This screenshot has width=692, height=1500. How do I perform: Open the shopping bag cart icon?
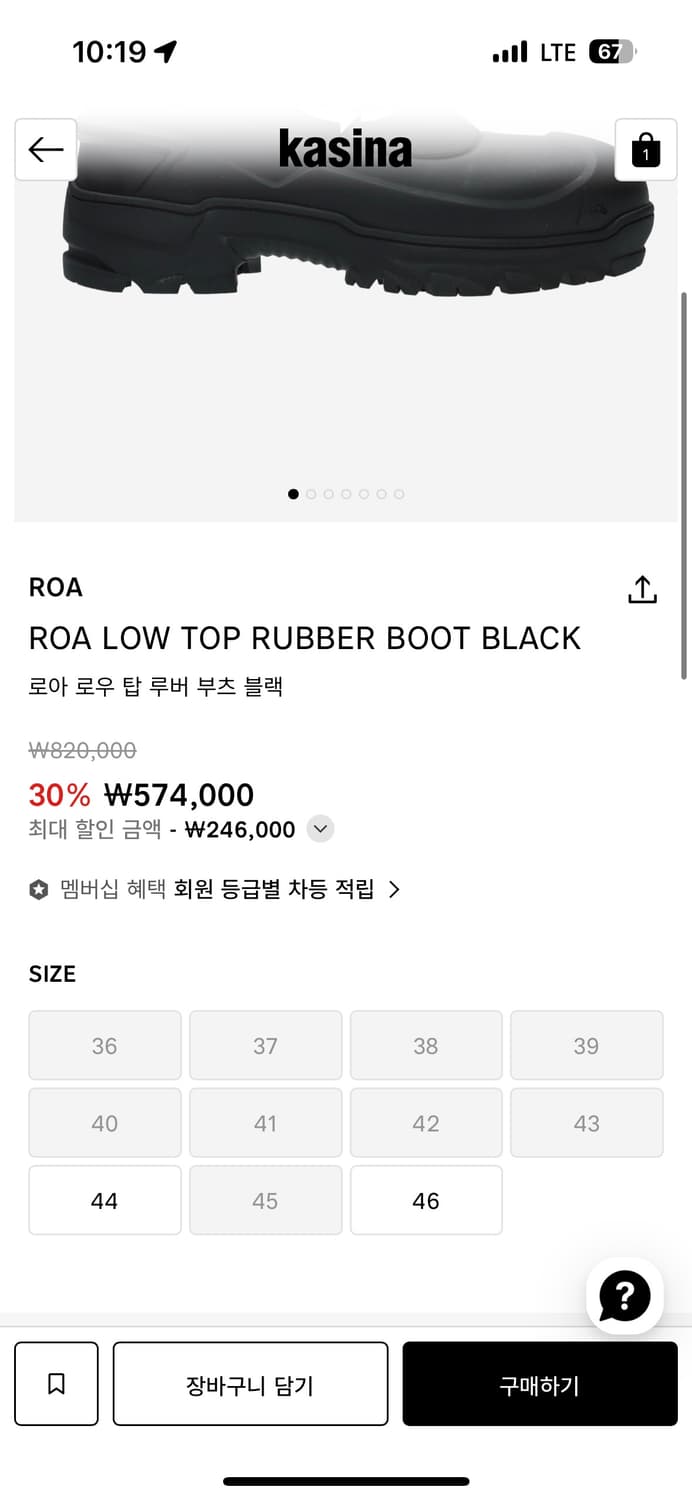click(645, 150)
